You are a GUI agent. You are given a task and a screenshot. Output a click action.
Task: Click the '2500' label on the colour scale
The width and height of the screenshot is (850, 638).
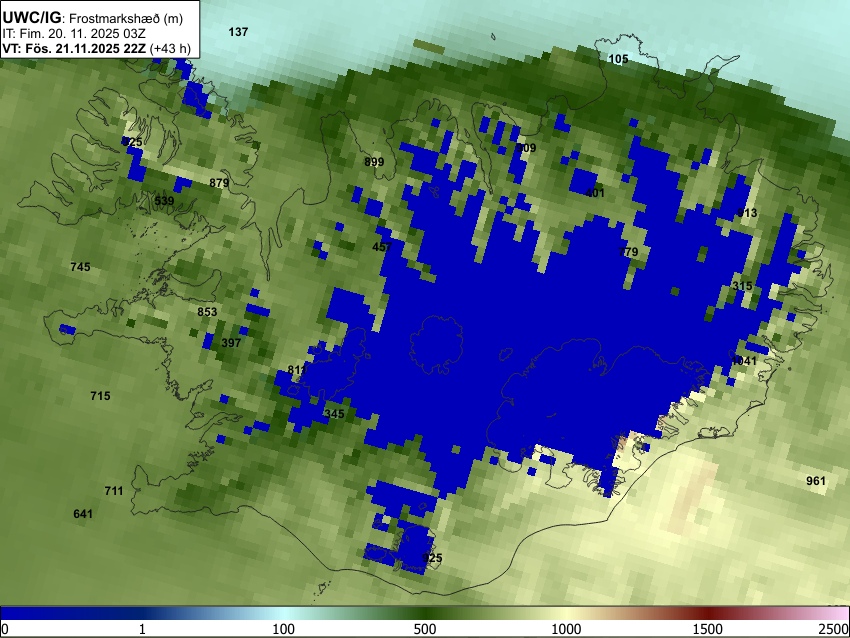(x=835, y=629)
